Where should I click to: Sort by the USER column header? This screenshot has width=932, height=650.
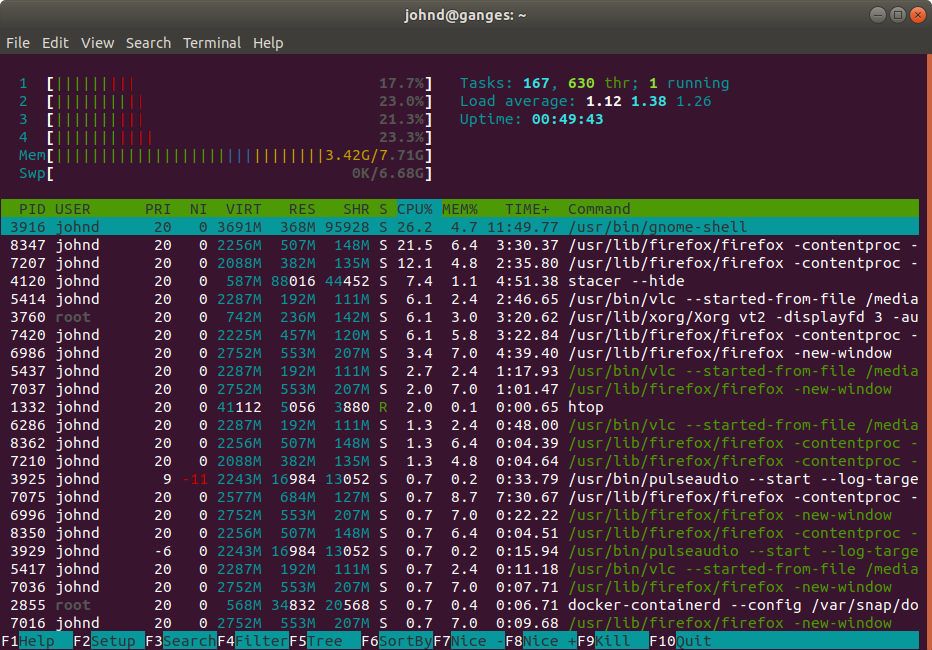73,209
